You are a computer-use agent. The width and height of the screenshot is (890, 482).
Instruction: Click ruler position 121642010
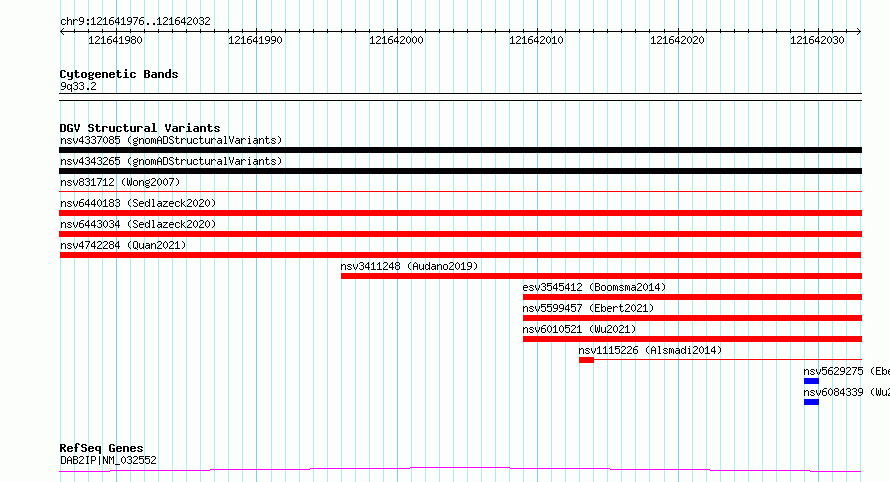536,40
